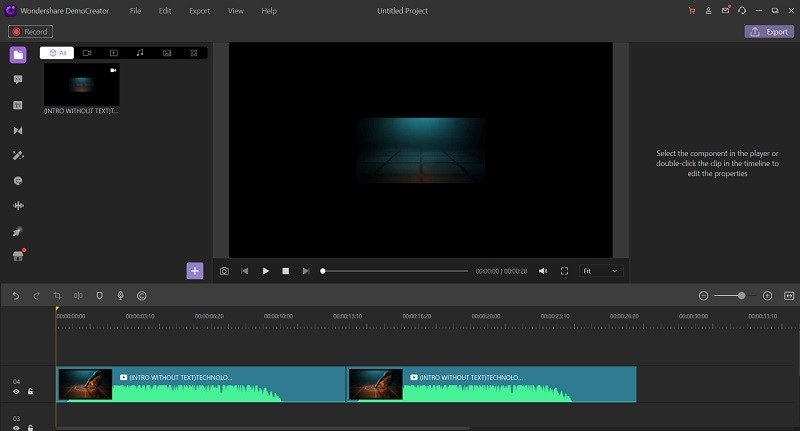
Task: Open the Transitions panel in the sidebar
Action: 18,130
